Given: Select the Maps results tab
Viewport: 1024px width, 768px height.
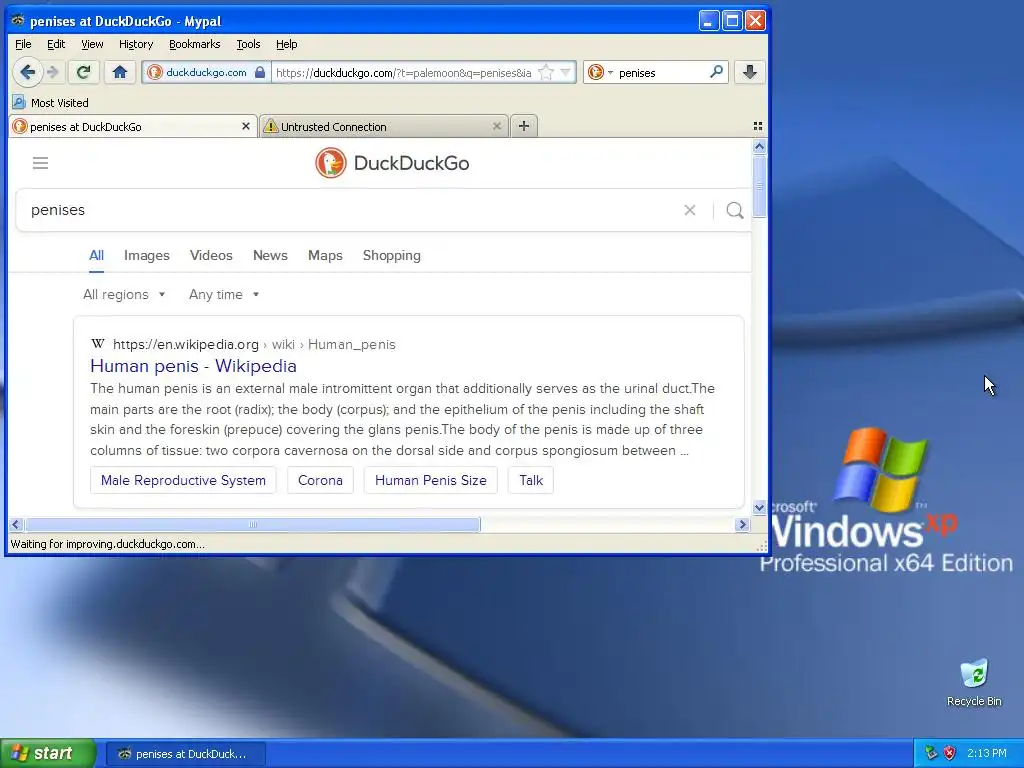Looking at the screenshot, I should (325, 255).
